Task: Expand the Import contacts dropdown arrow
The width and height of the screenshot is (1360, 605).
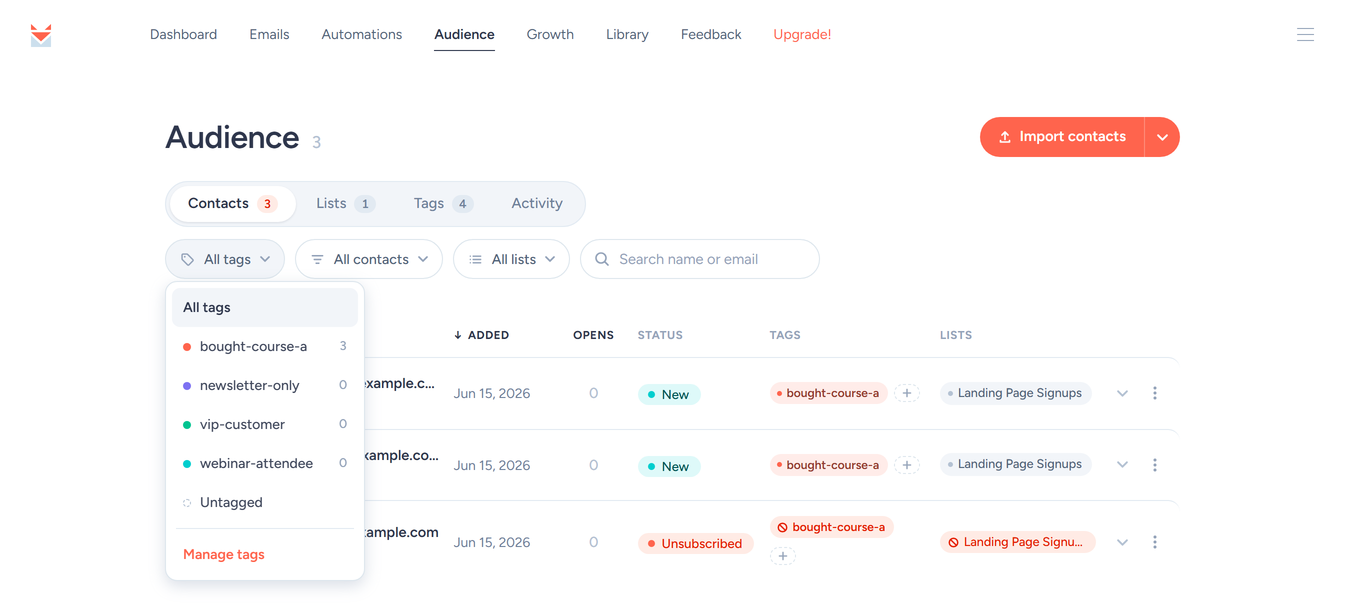Action: (x=1162, y=137)
